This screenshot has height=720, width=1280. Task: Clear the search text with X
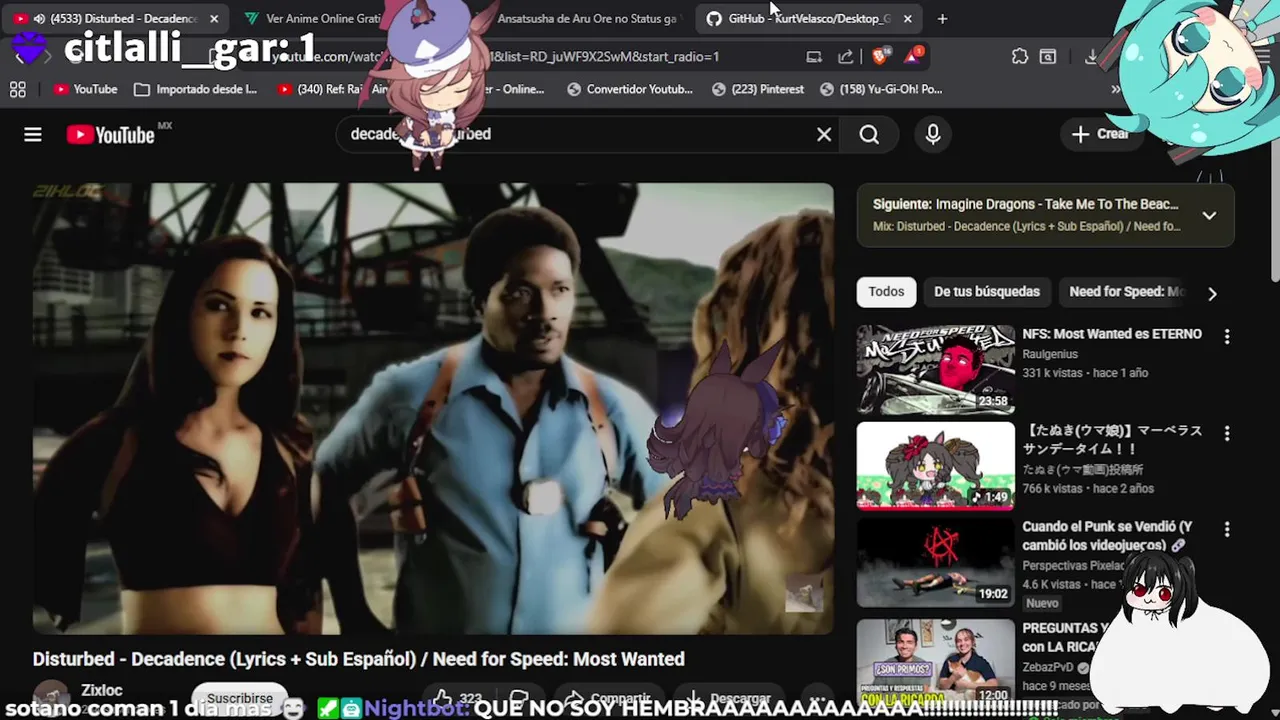tap(824, 134)
